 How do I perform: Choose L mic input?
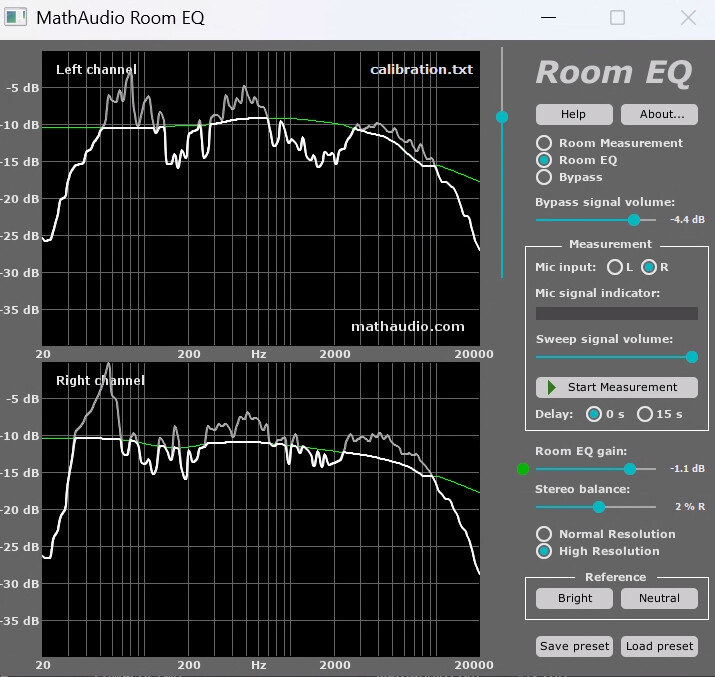point(614,267)
